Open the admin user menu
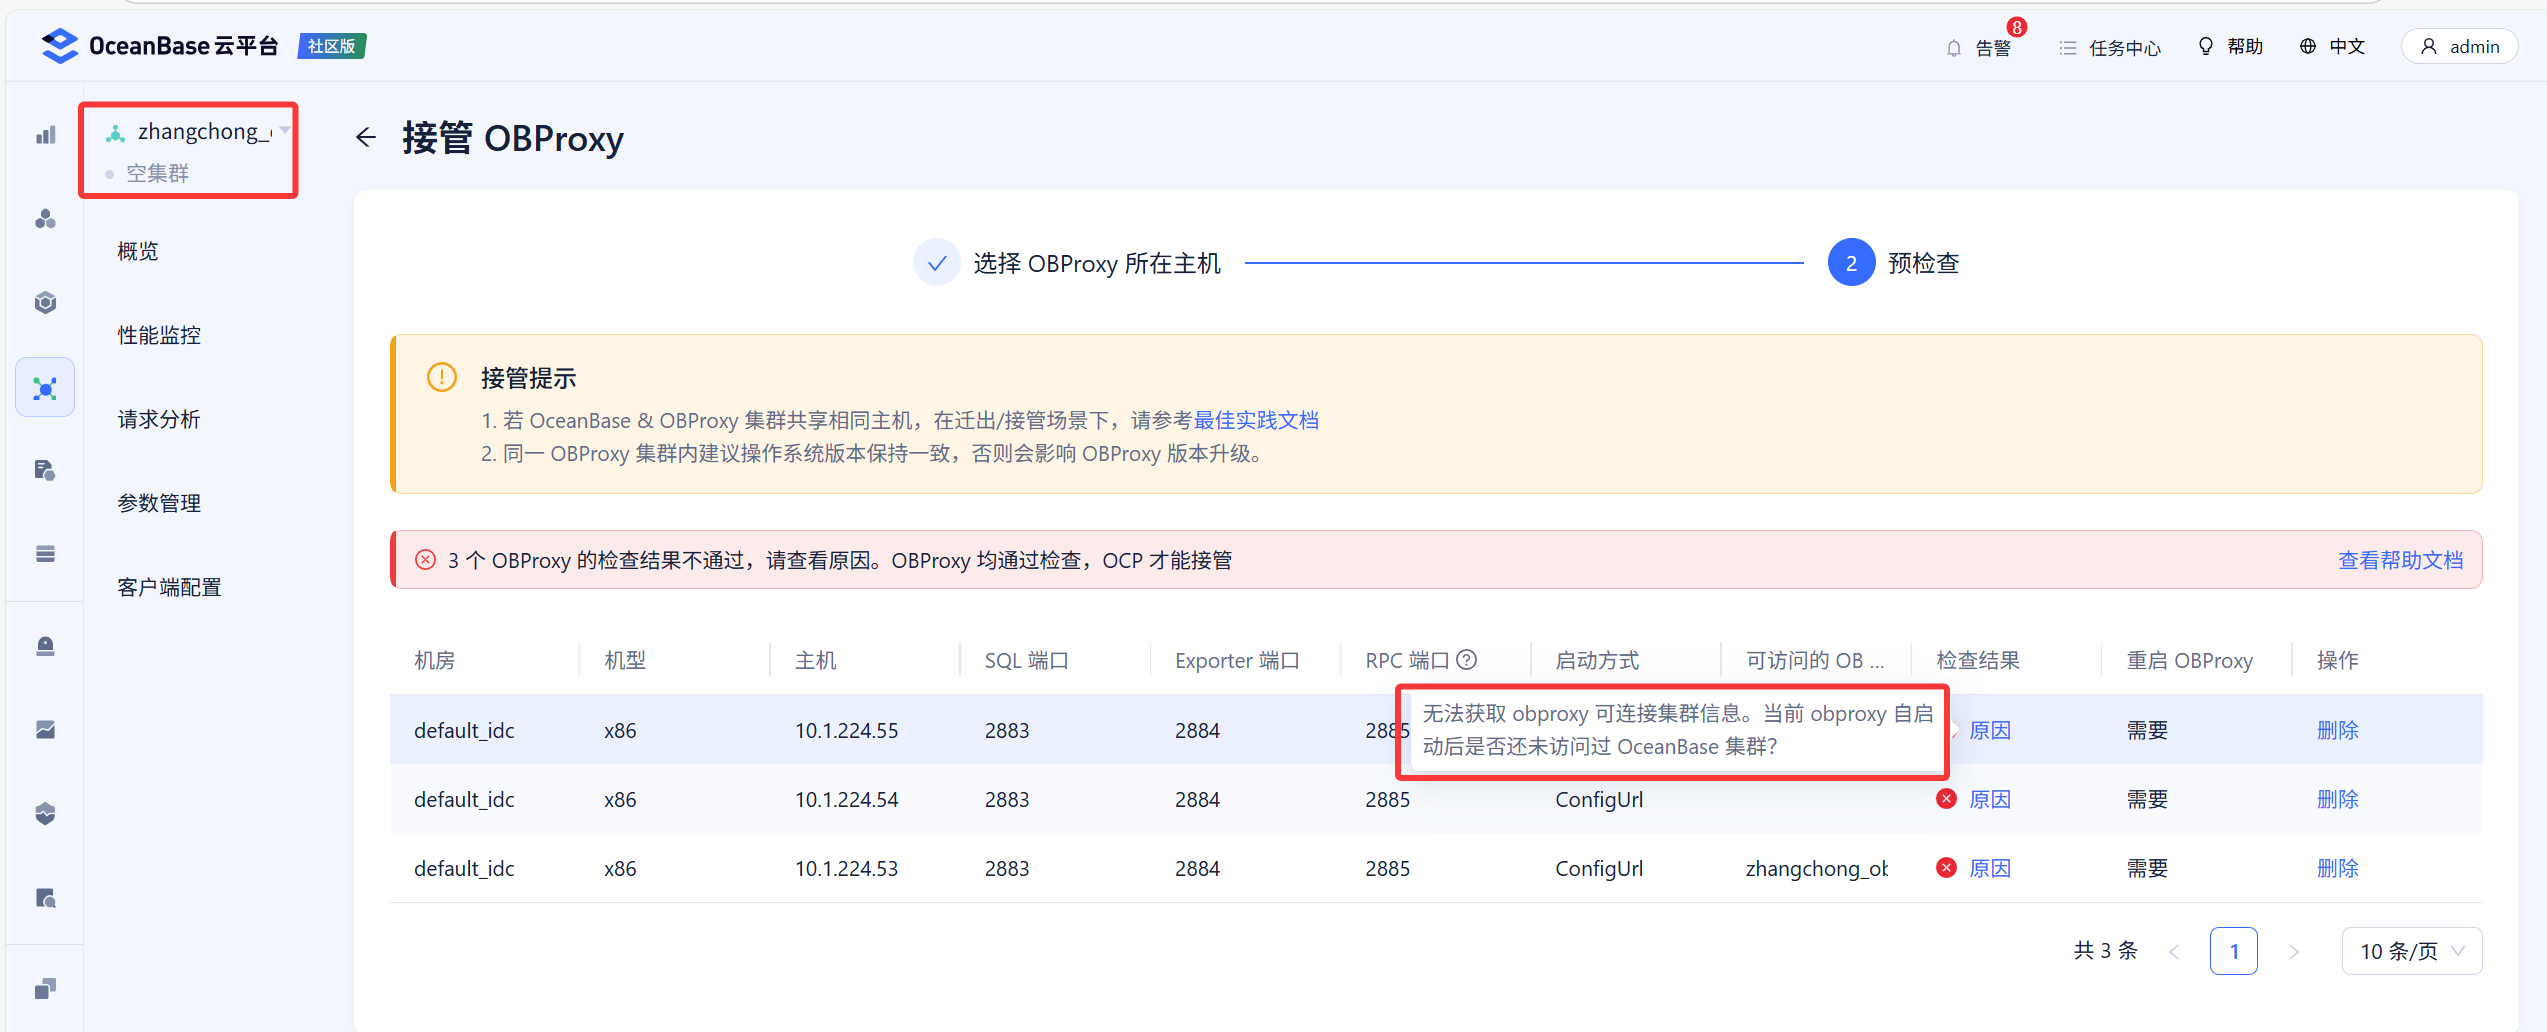The height and width of the screenshot is (1032, 2547). coord(2459,47)
